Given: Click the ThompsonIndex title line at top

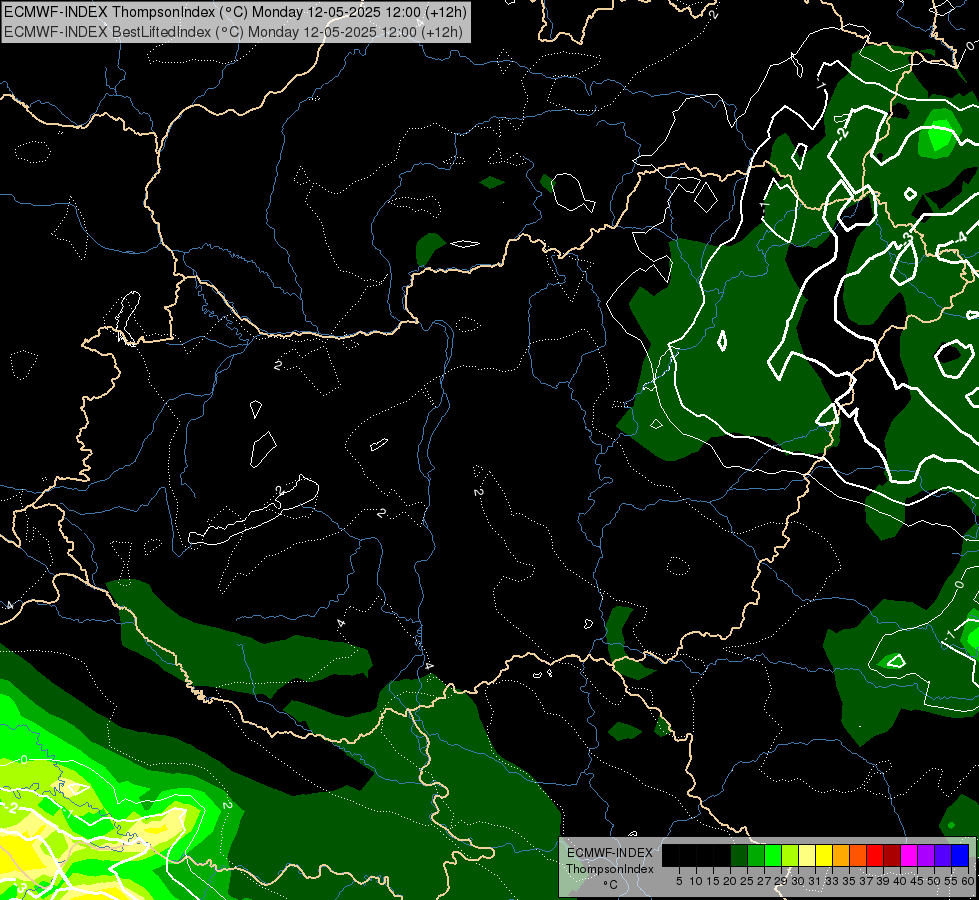Looking at the screenshot, I should coord(235,12).
